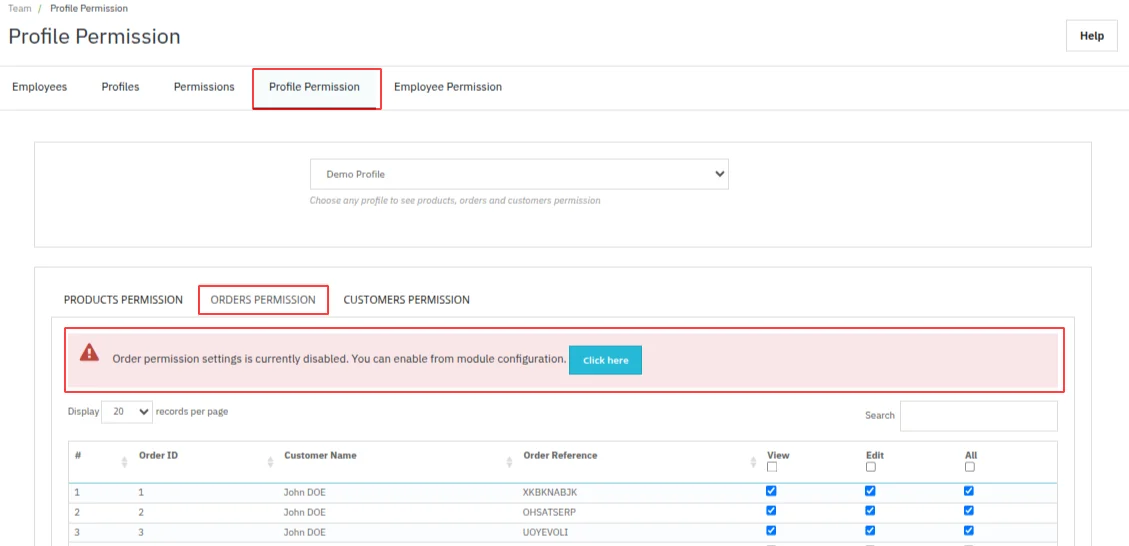This screenshot has width=1129, height=546.
Task: Check the View header select-all checkbox
Action: pyautogui.click(x=772, y=467)
